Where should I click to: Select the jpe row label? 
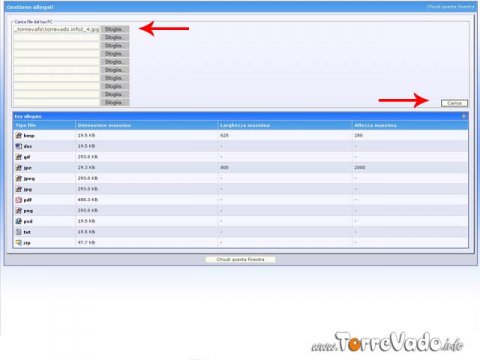click(28, 168)
